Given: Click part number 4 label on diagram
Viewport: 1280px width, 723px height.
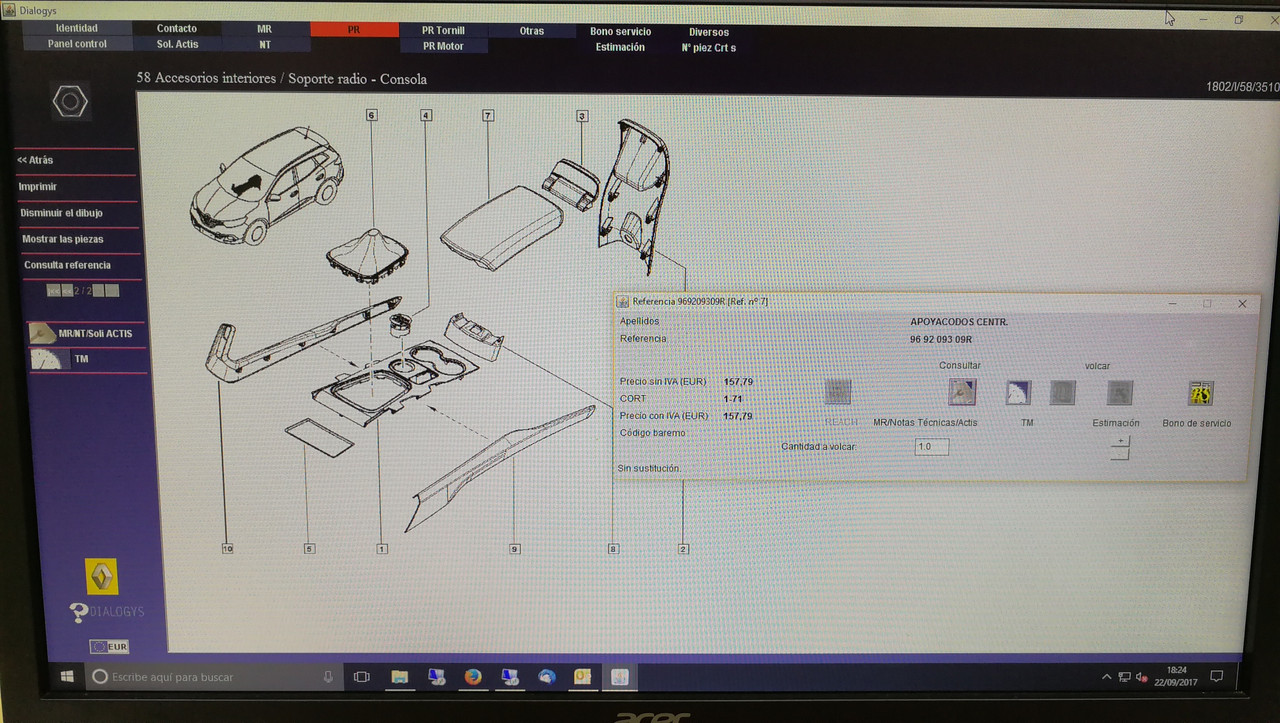Looking at the screenshot, I should (426, 116).
